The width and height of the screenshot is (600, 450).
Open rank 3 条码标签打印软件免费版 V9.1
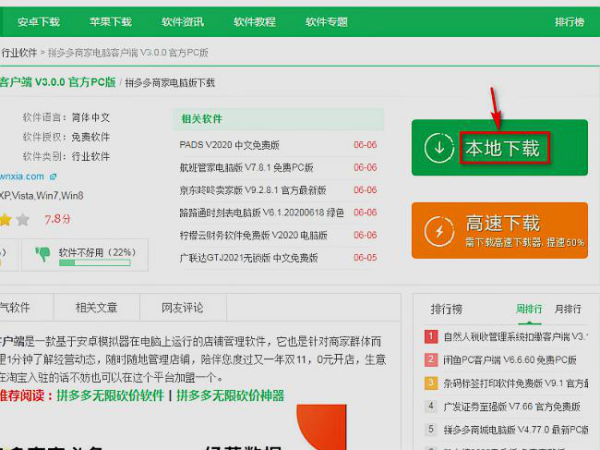pyautogui.click(x=515, y=383)
